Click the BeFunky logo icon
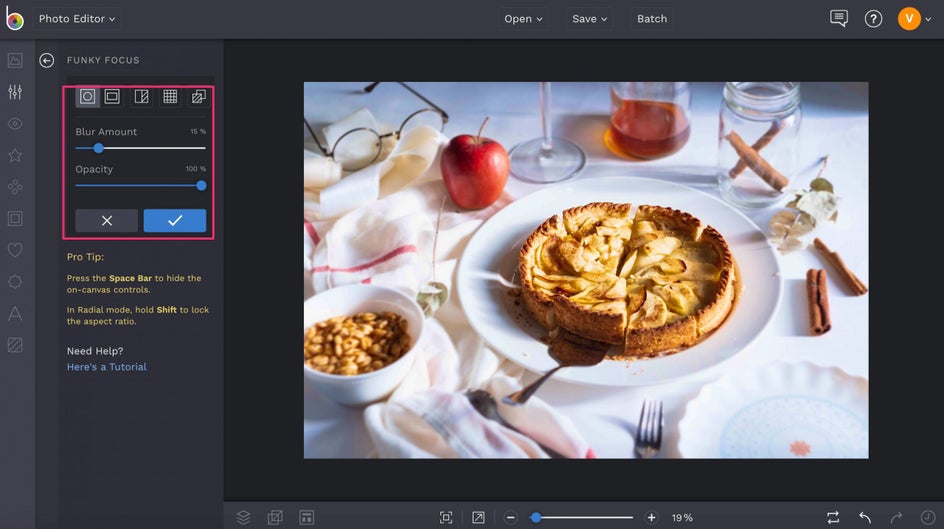The width and height of the screenshot is (944, 529). (14, 19)
